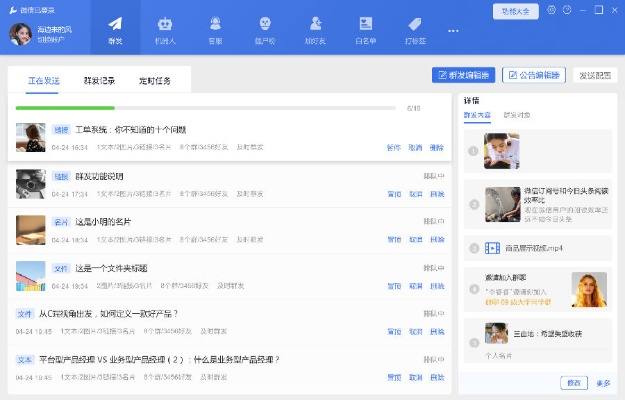Click the user profile avatar

coord(20,34)
